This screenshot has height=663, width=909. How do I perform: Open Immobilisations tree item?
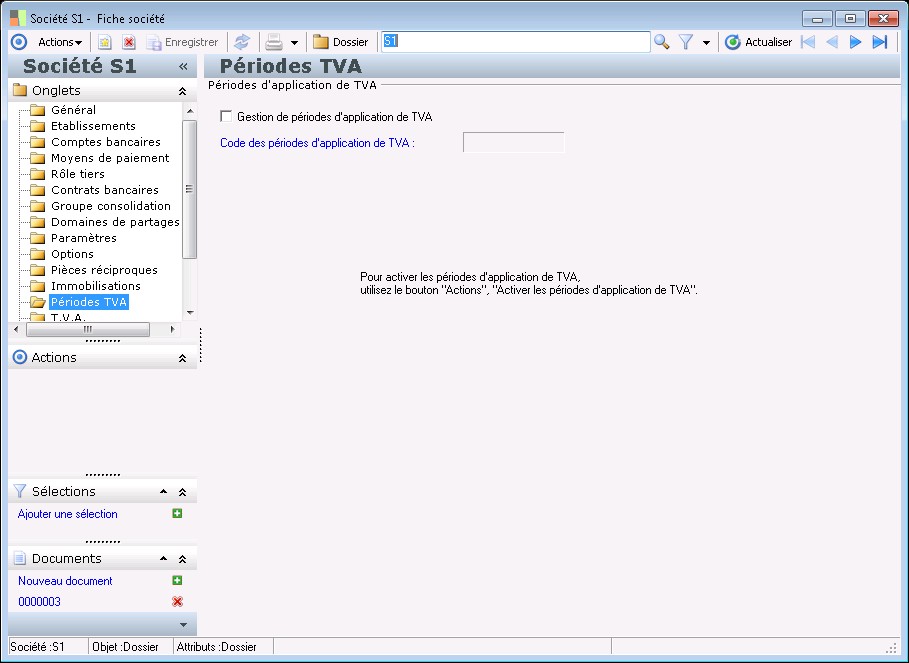96,286
